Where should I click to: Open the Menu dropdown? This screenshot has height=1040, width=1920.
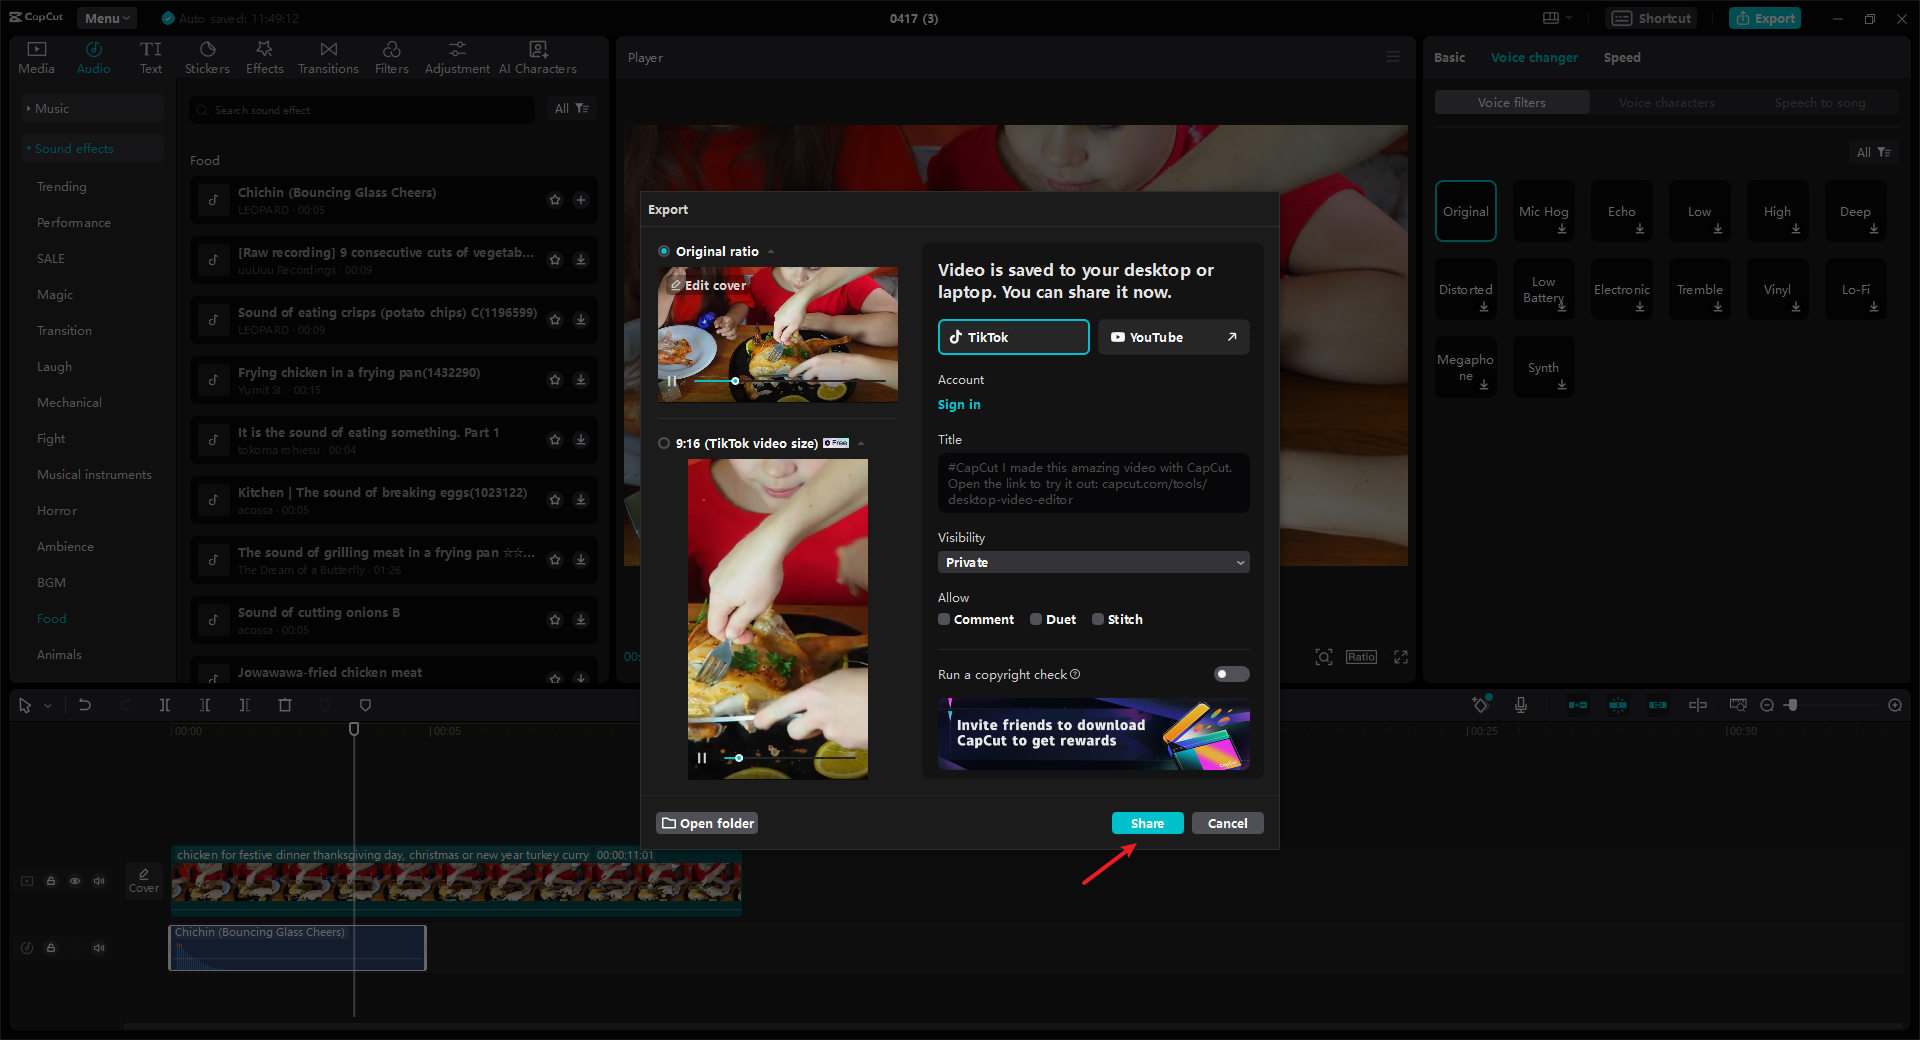[107, 18]
